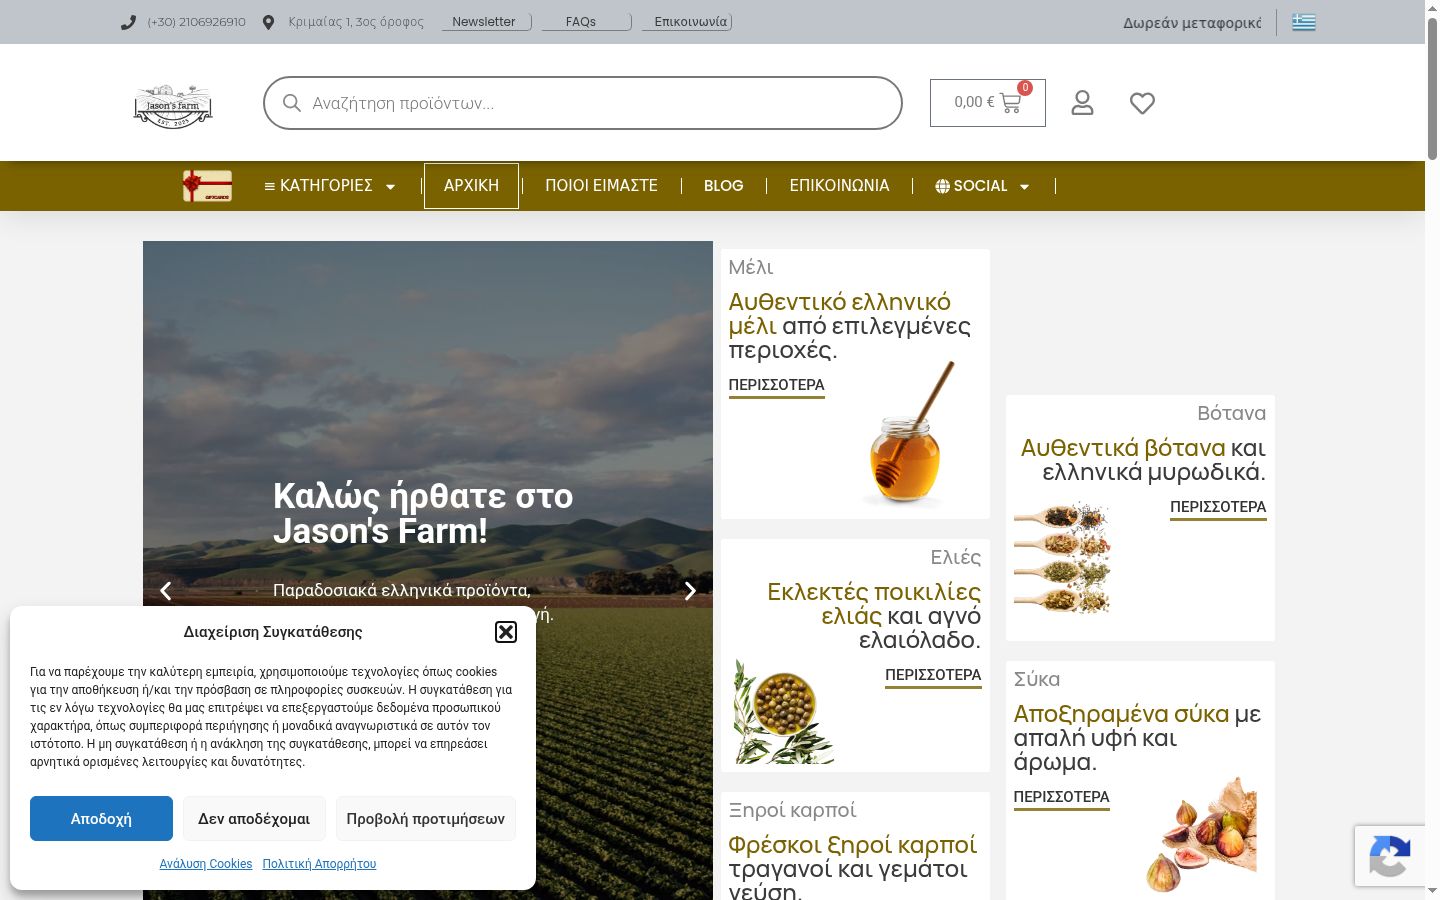Open Jason's Farm logo homepage
The image size is (1440, 900).
click(x=173, y=105)
